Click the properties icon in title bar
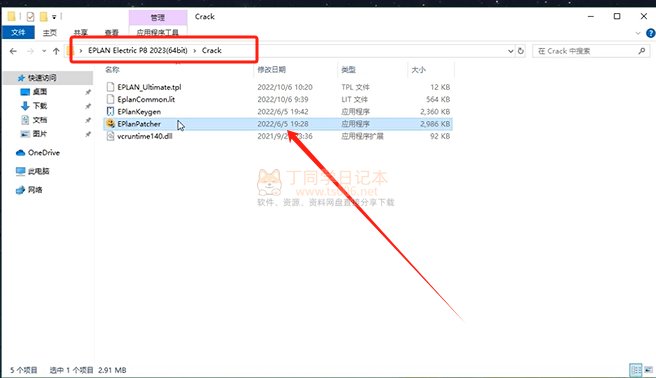656x378 pixels. click(x=30, y=17)
